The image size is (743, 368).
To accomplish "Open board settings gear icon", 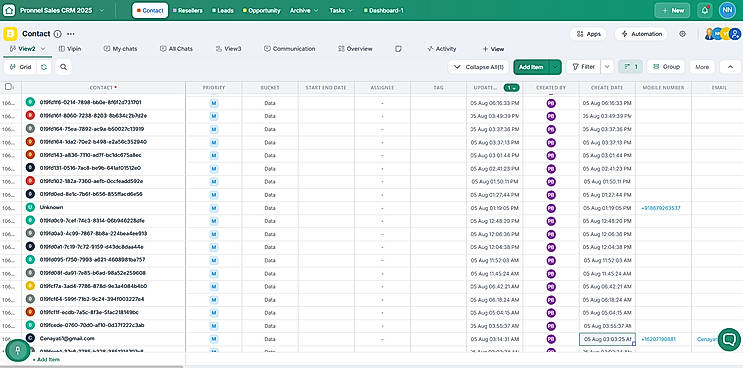I will coord(682,34).
